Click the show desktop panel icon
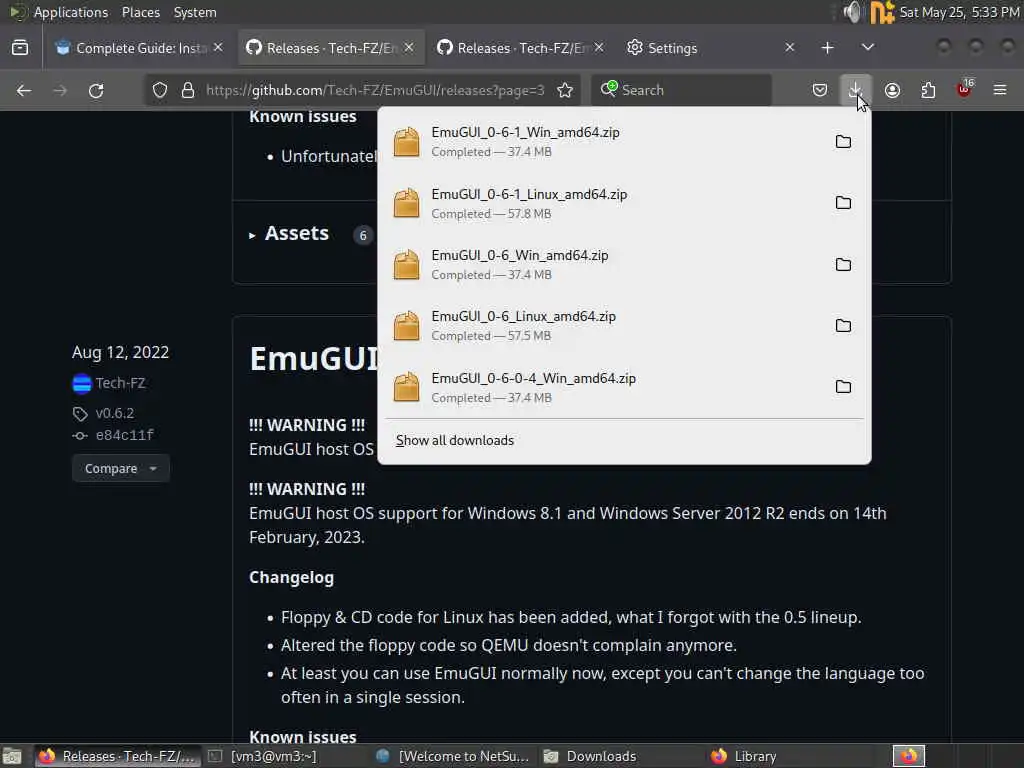Image resolution: width=1024 pixels, height=768 pixels. (12, 756)
